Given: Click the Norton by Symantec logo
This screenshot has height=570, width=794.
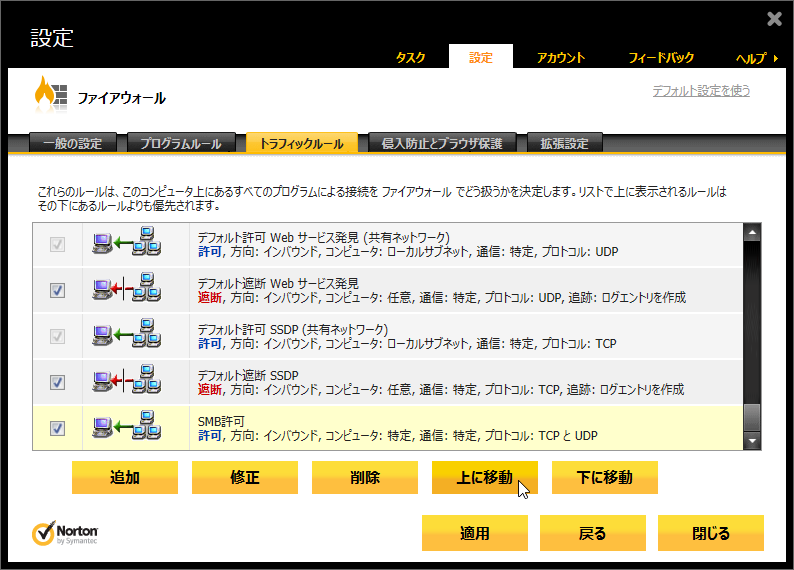Looking at the screenshot, I should click(66, 532).
